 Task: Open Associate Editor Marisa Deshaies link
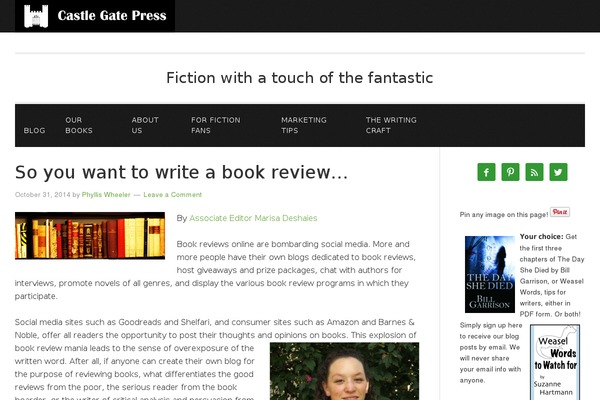[x=253, y=218]
